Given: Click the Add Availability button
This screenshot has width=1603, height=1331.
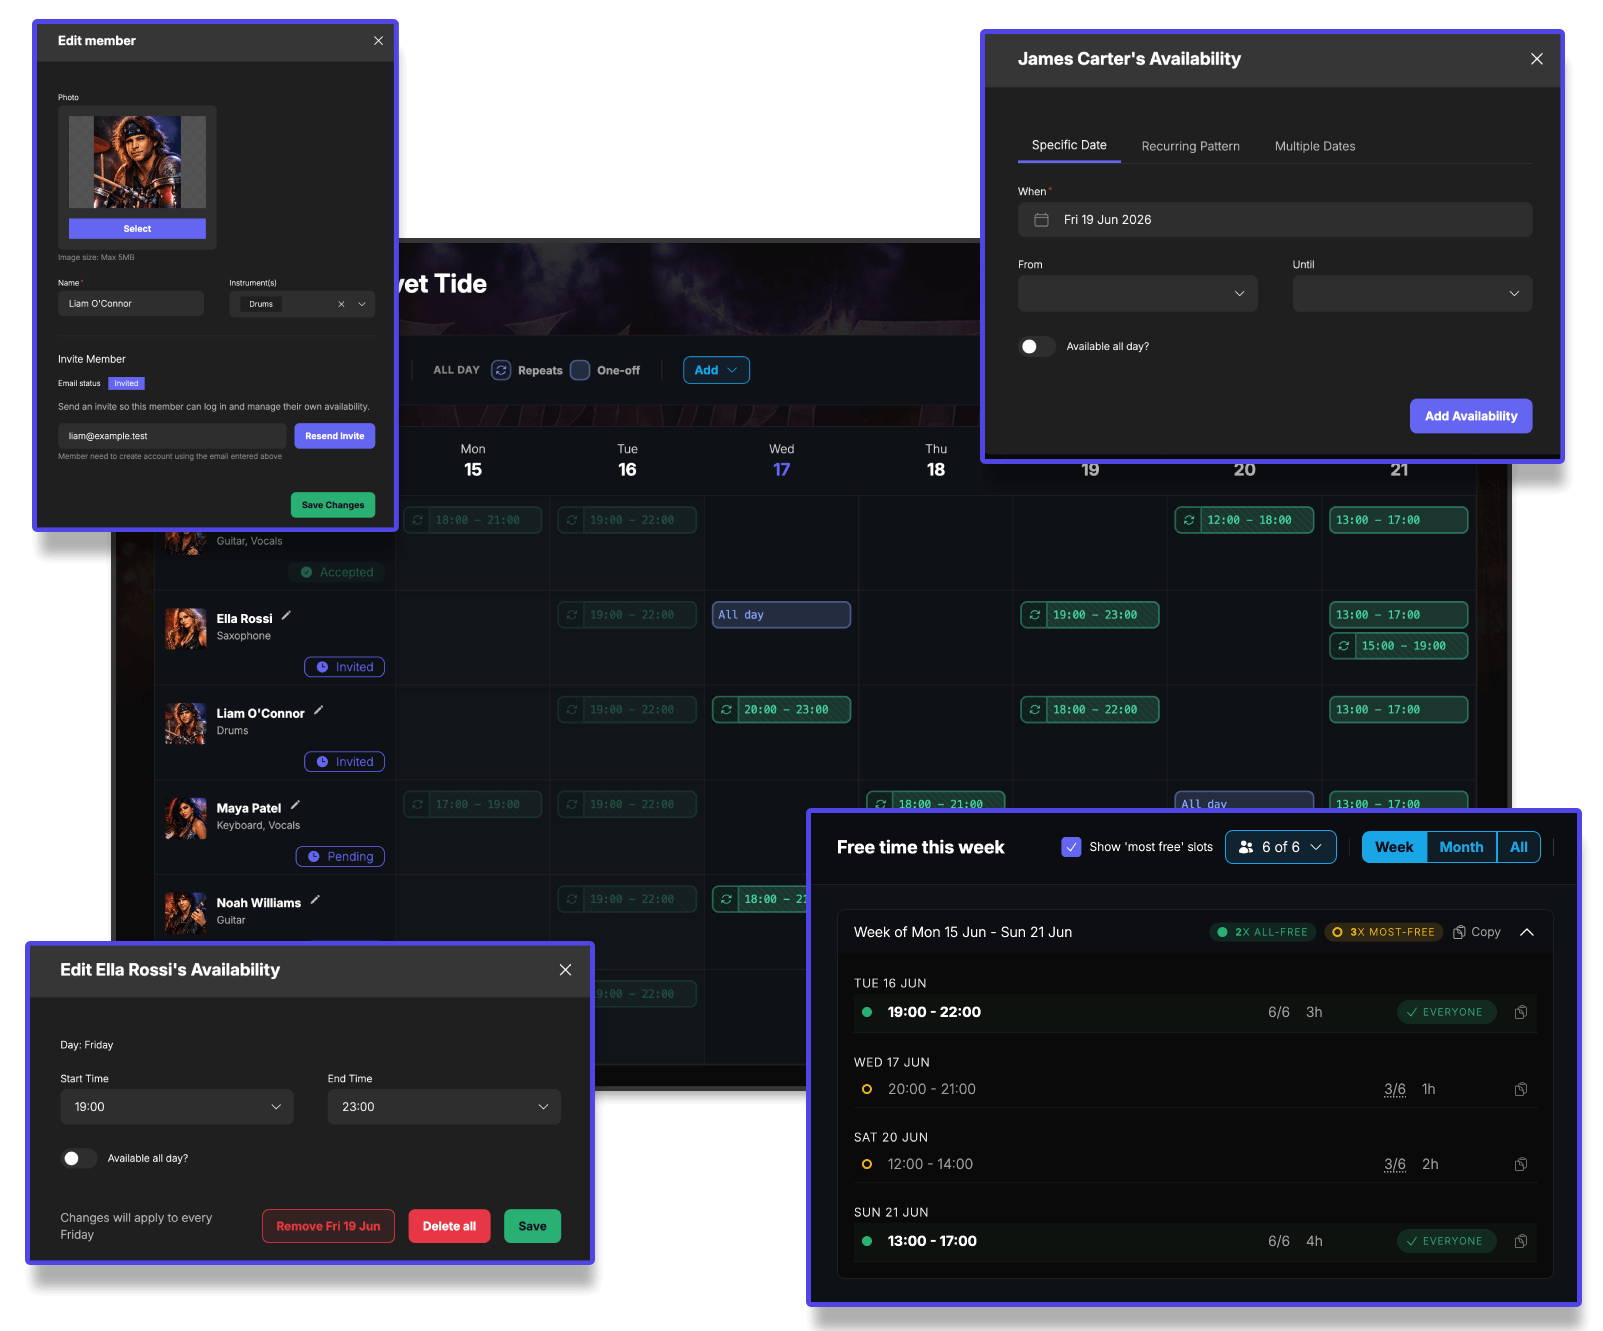Looking at the screenshot, I should [1471, 416].
